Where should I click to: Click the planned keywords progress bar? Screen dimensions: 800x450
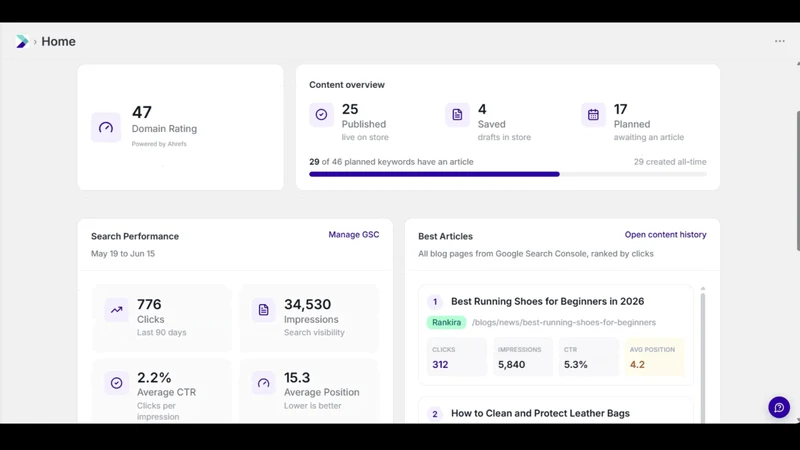(508, 174)
